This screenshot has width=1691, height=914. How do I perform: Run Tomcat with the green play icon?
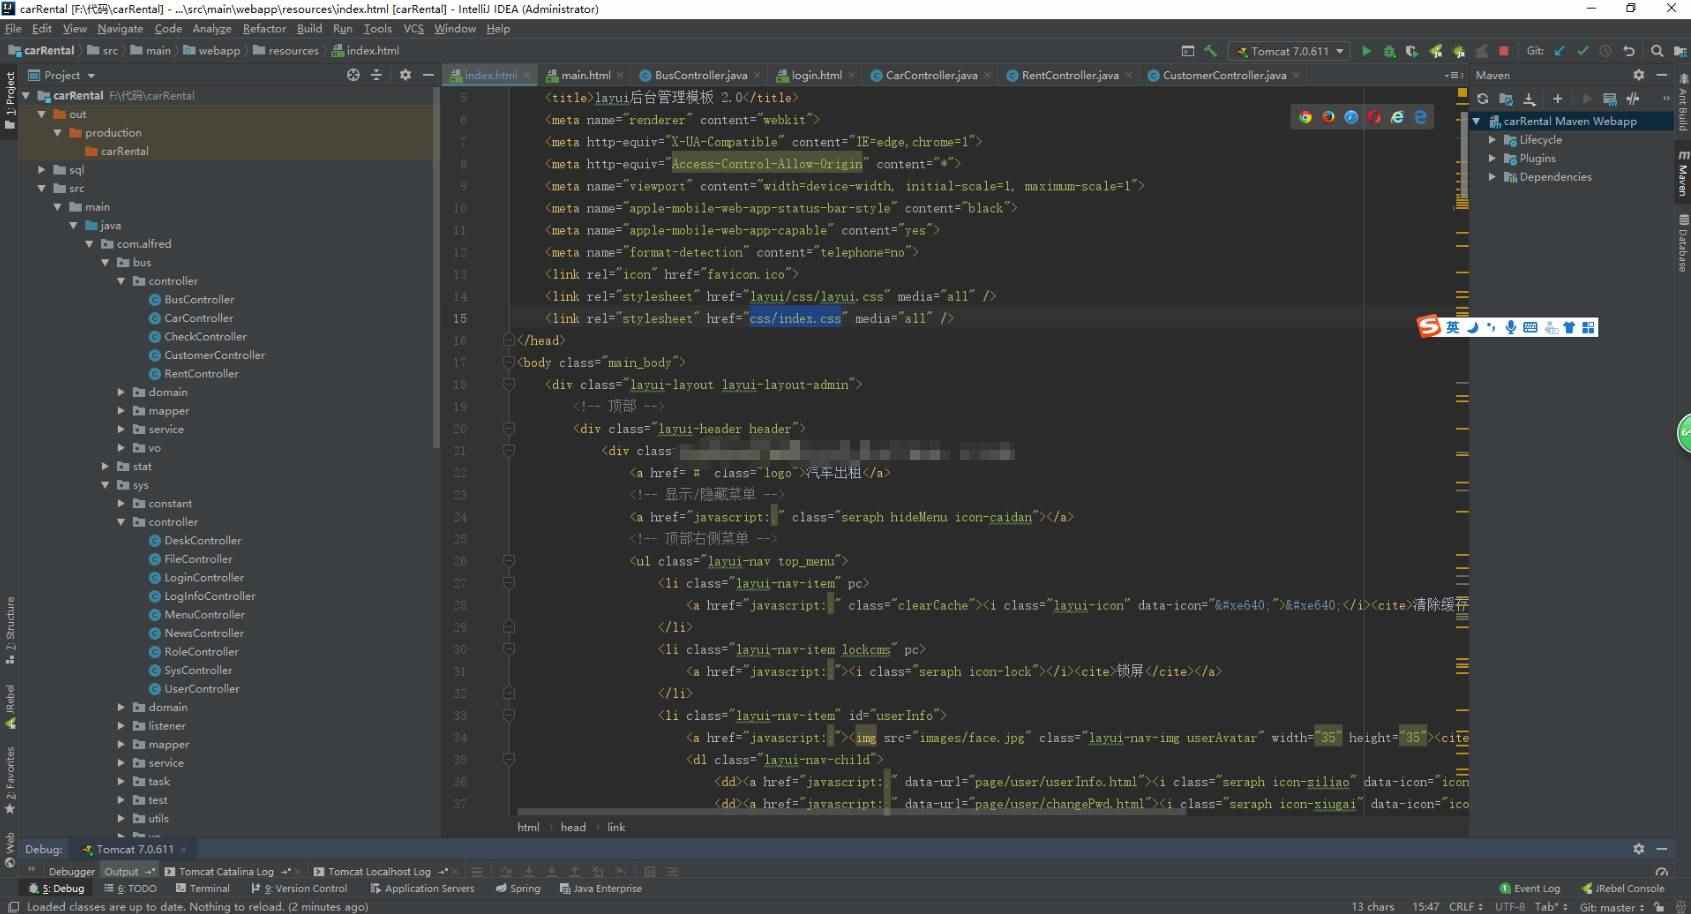(1366, 51)
